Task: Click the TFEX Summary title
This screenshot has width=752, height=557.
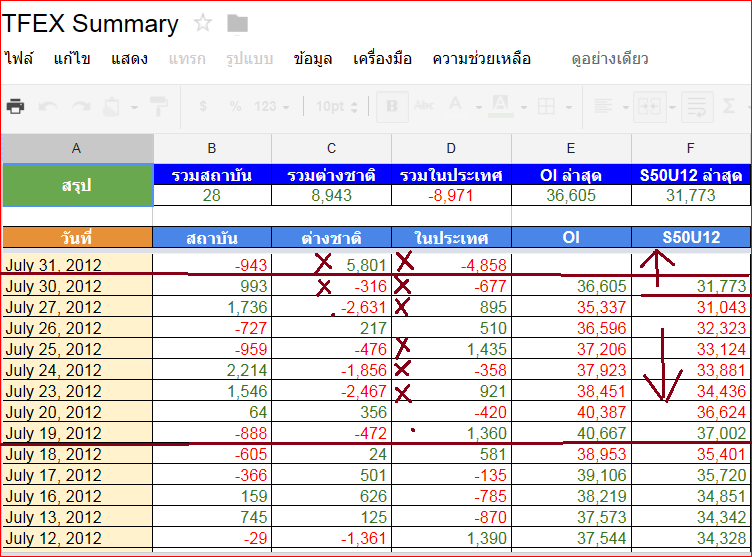Action: point(90,24)
